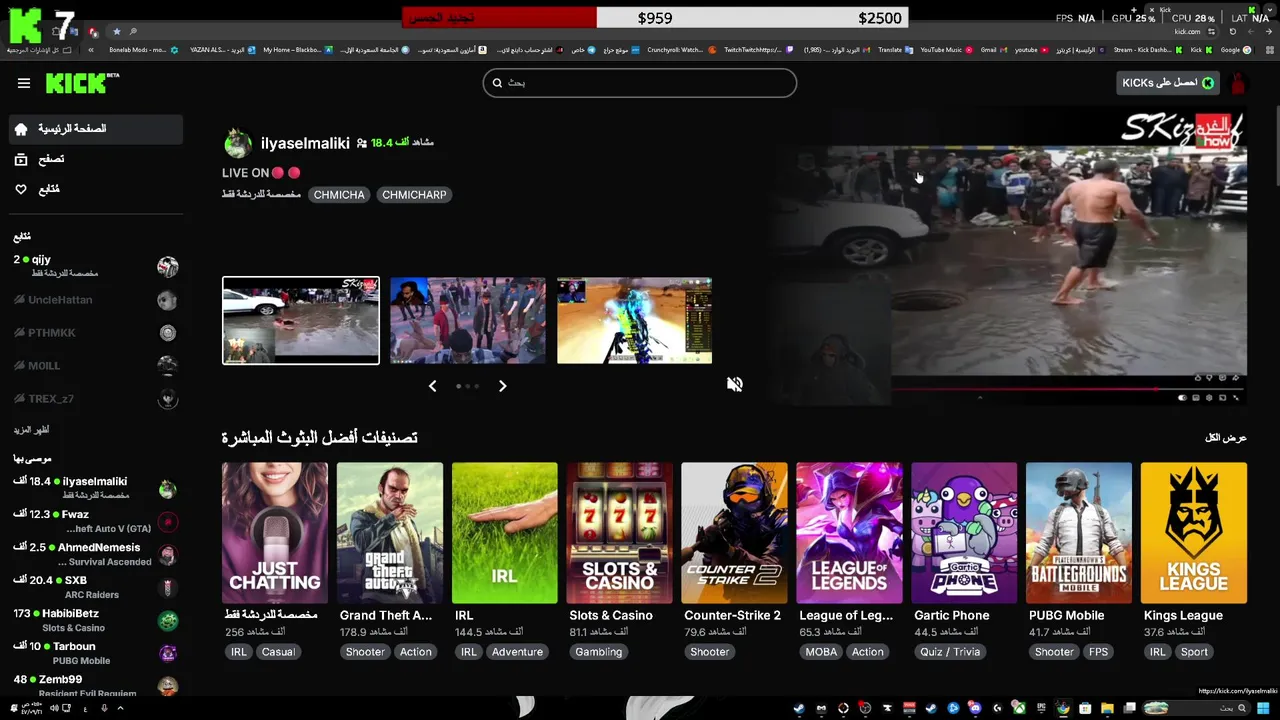The width and height of the screenshot is (1280, 720).
Task: Select the CHMICHA tag
Action: 339,195
